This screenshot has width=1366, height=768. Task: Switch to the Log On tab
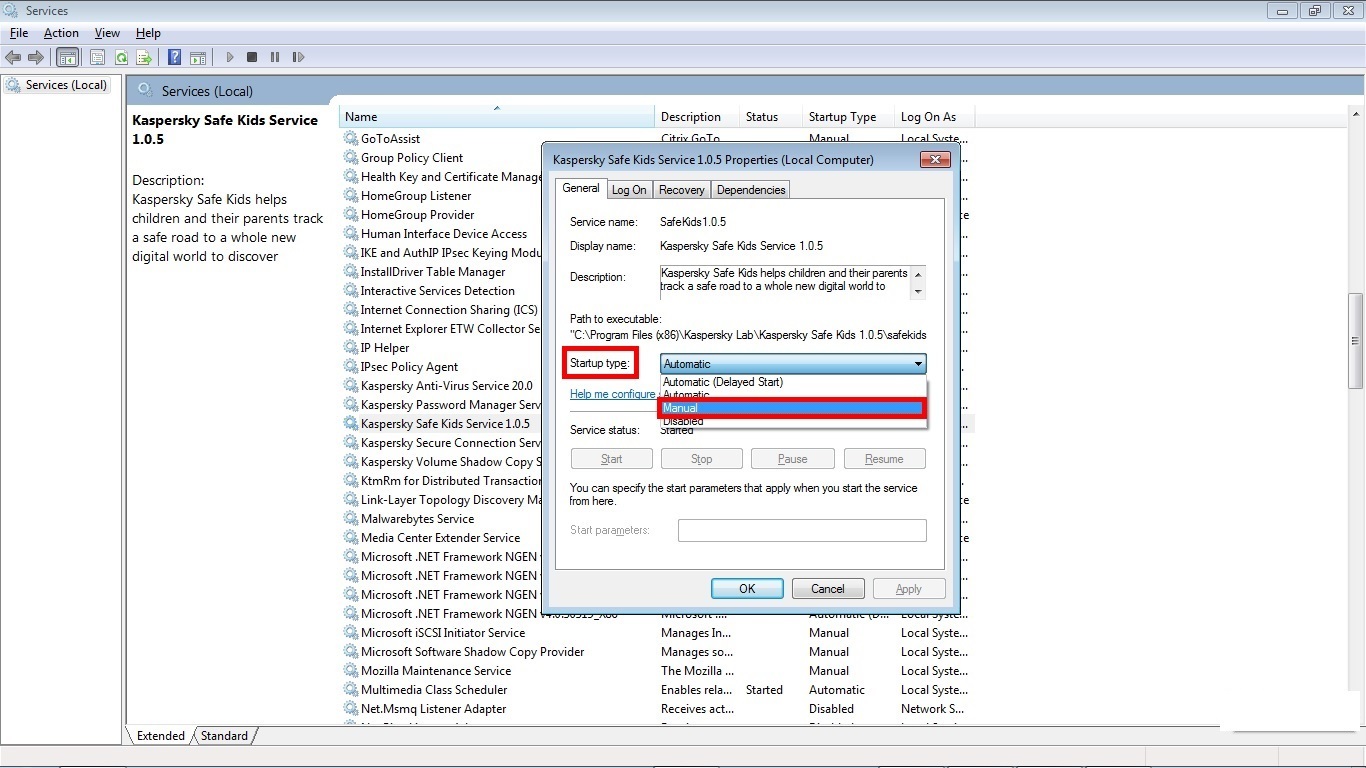click(629, 190)
